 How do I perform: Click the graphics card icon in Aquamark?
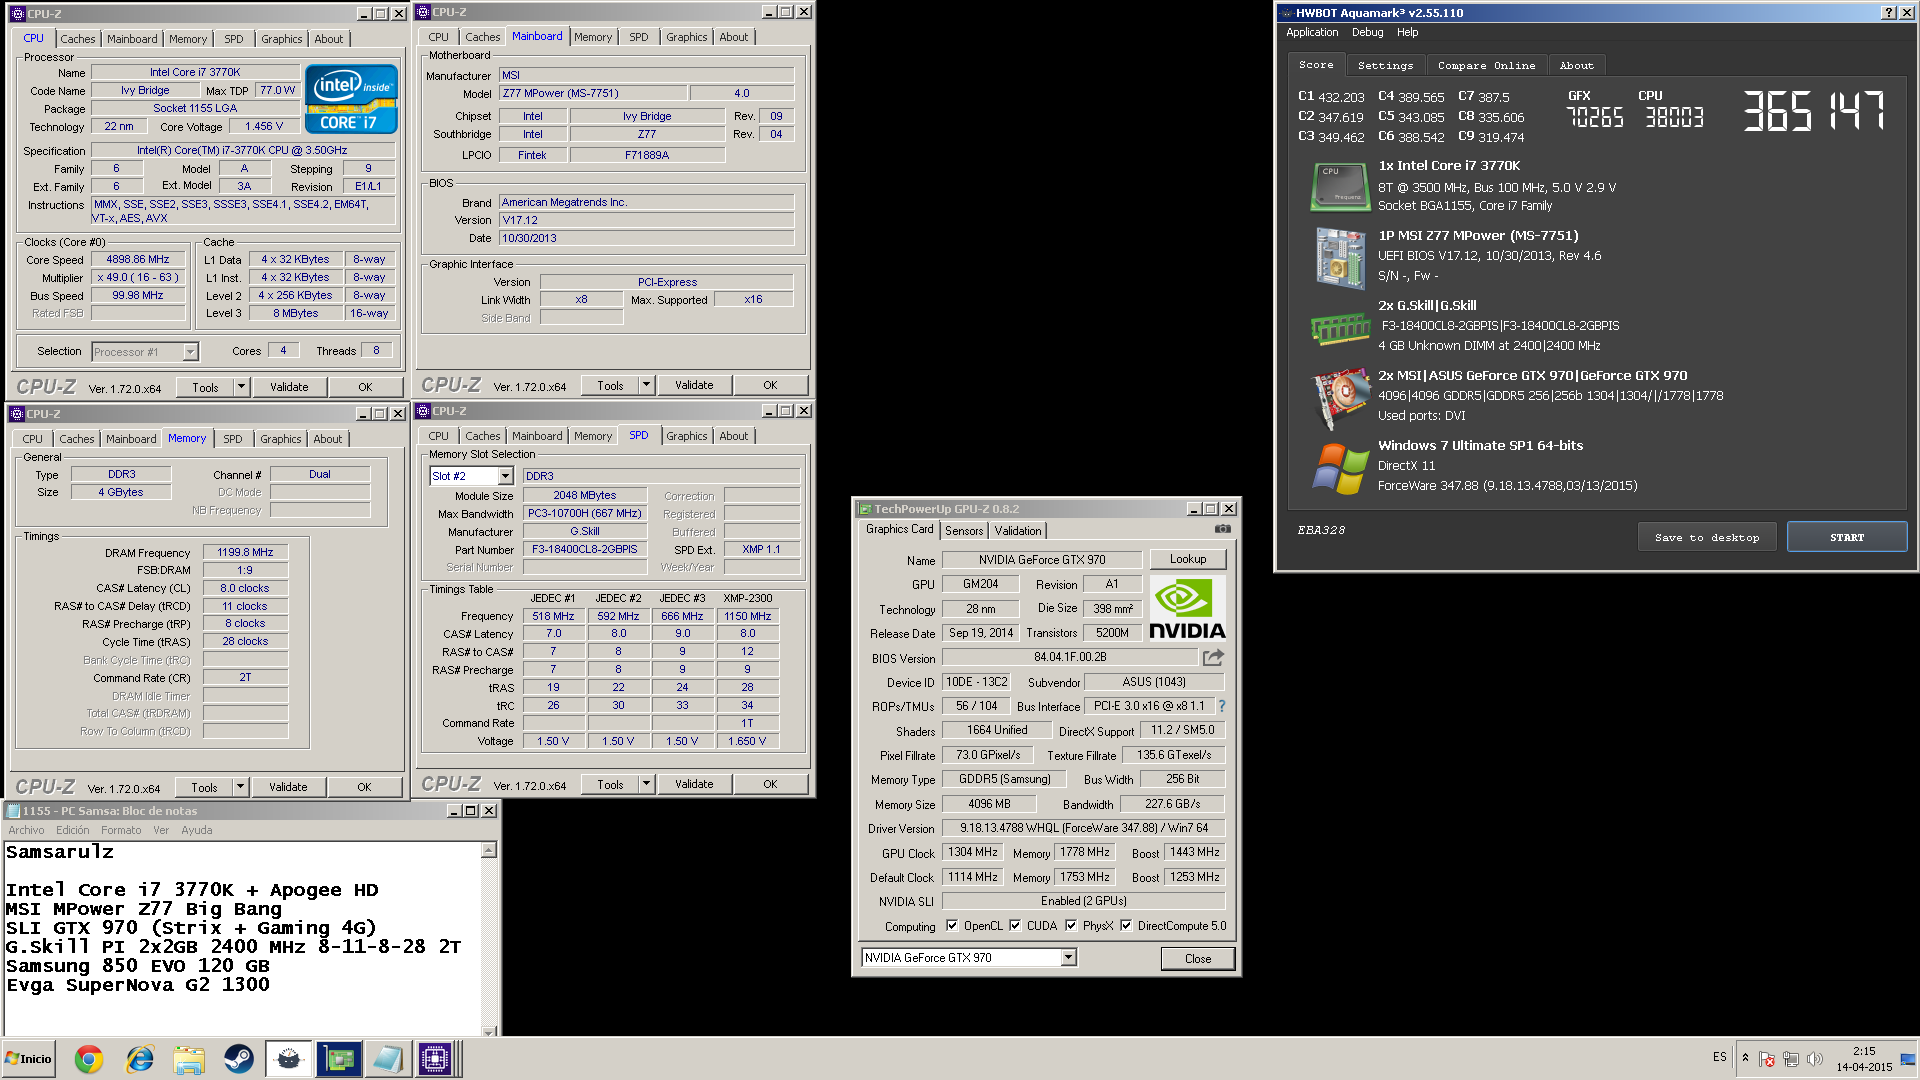(x=1340, y=398)
